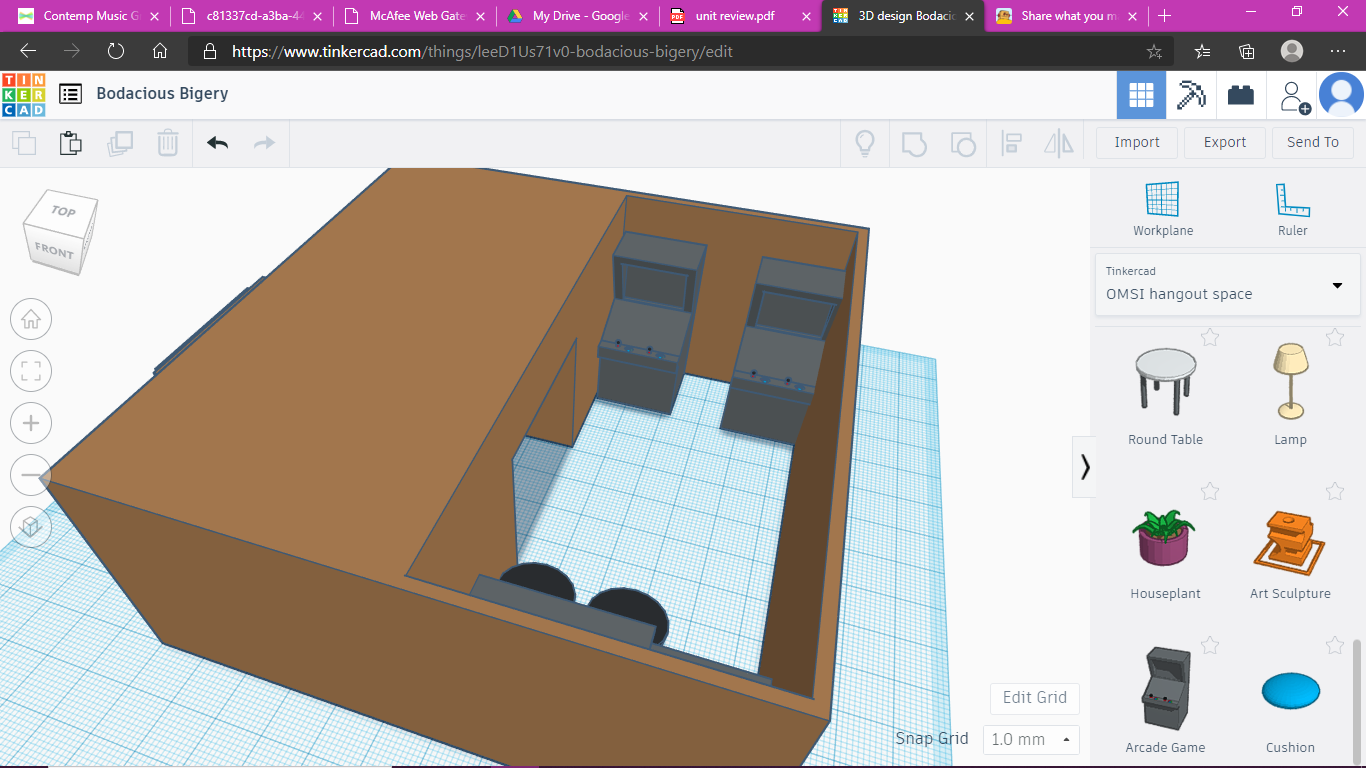Click the Group shapes icon
The height and width of the screenshot is (768, 1366).
[x=914, y=143]
